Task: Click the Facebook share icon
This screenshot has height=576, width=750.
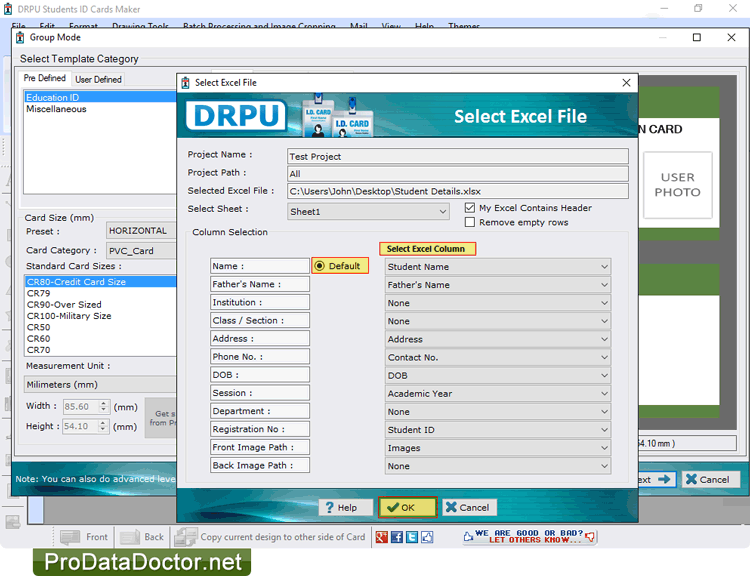Action: click(x=397, y=537)
